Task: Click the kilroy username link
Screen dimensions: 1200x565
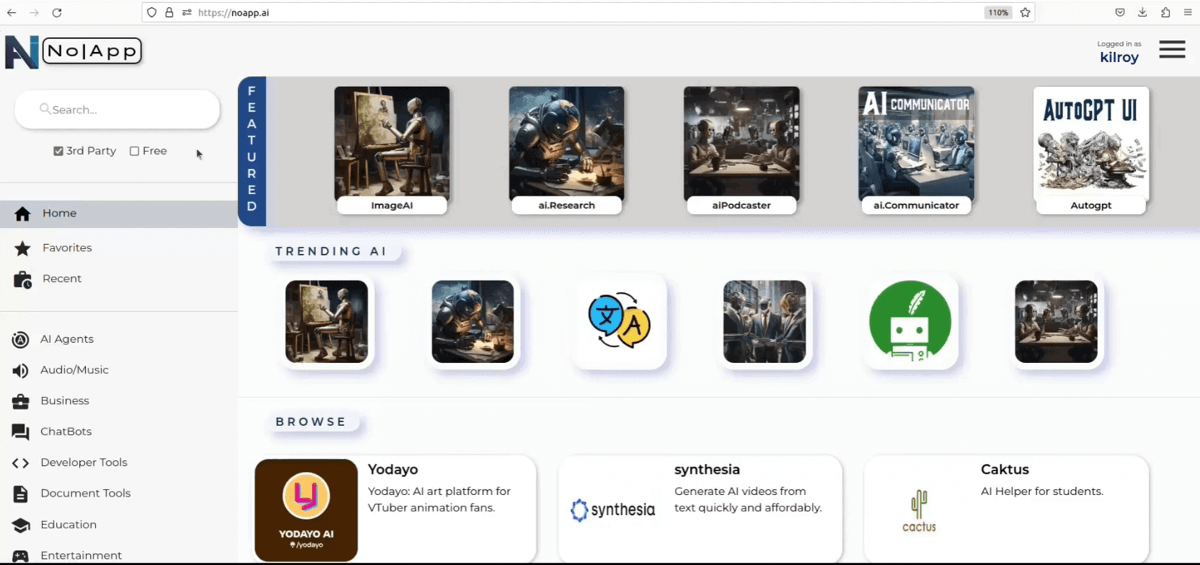Action: click(x=1119, y=58)
